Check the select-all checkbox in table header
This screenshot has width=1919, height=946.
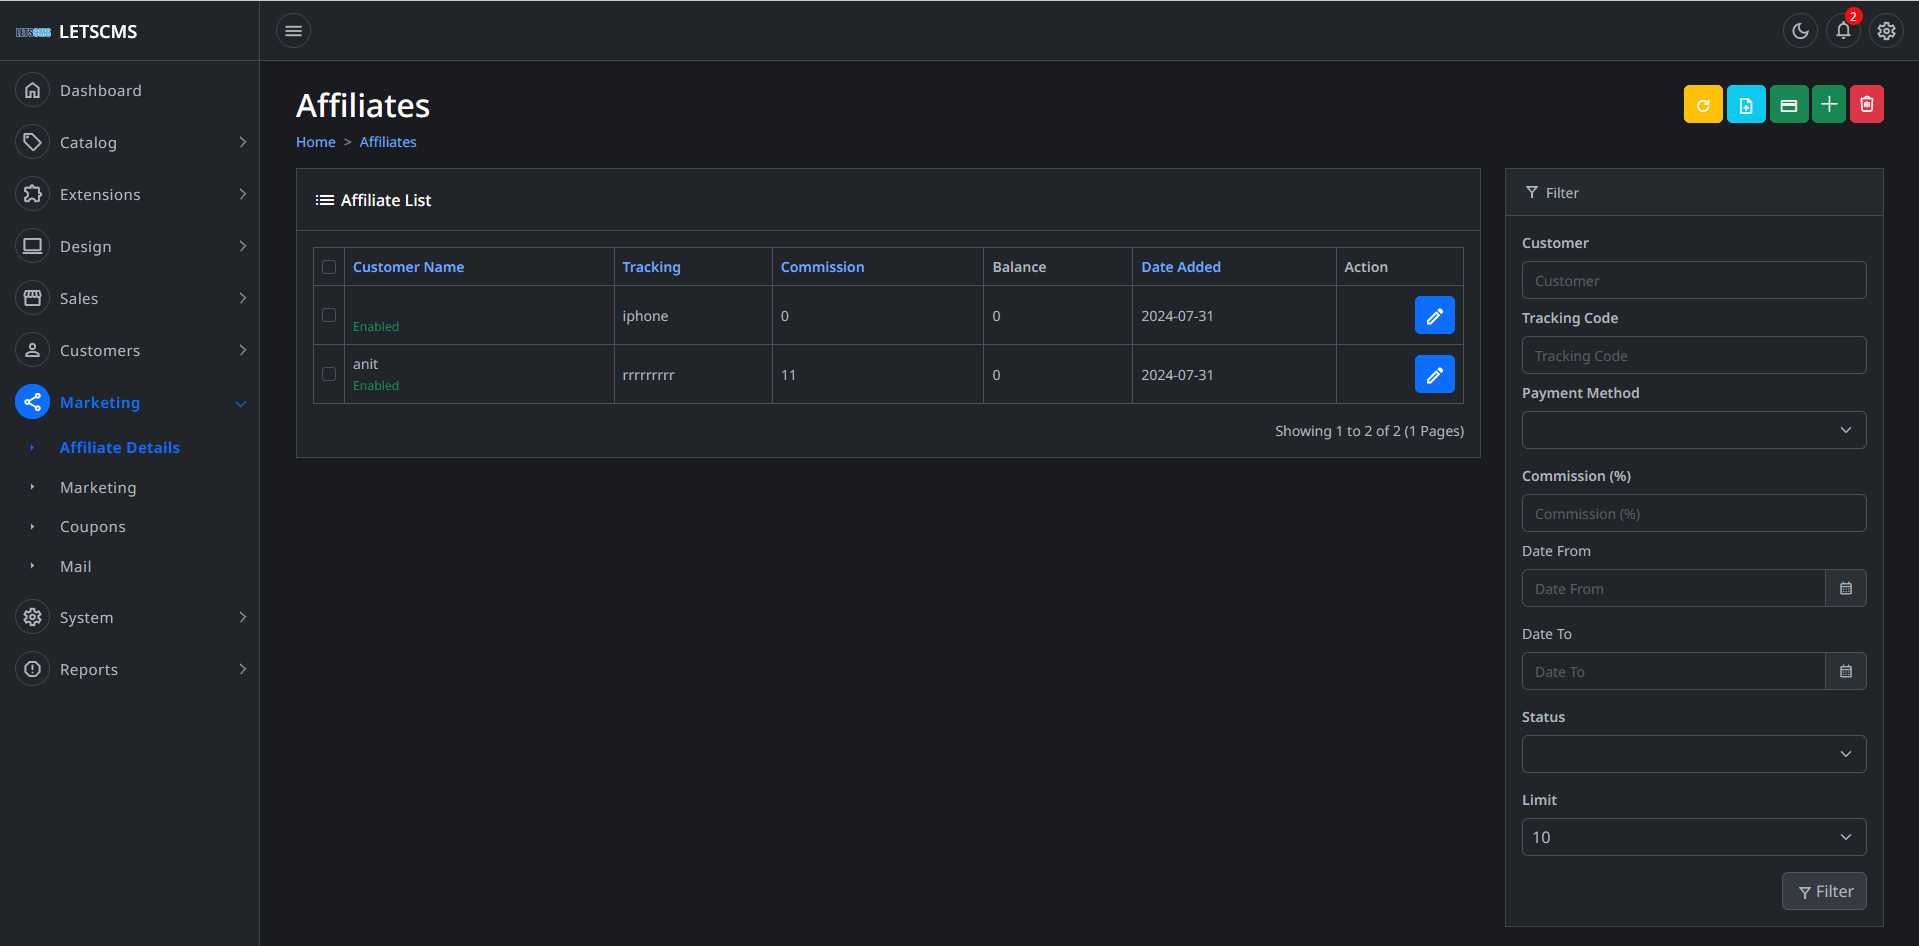pyautogui.click(x=329, y=267)
